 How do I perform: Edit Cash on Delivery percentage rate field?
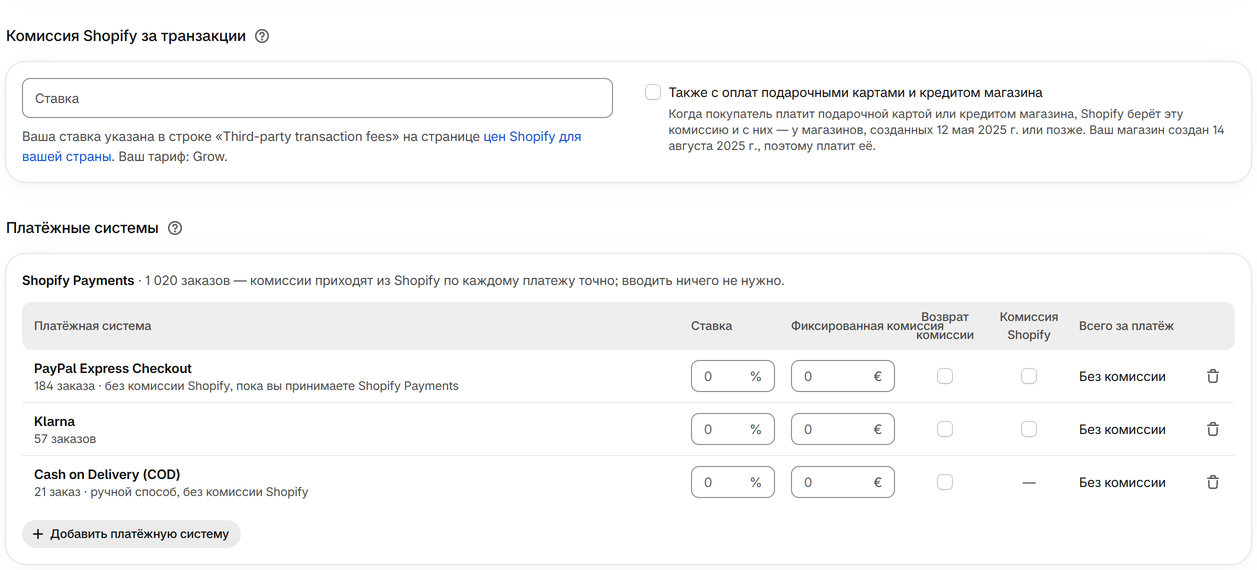click(733, 482)
